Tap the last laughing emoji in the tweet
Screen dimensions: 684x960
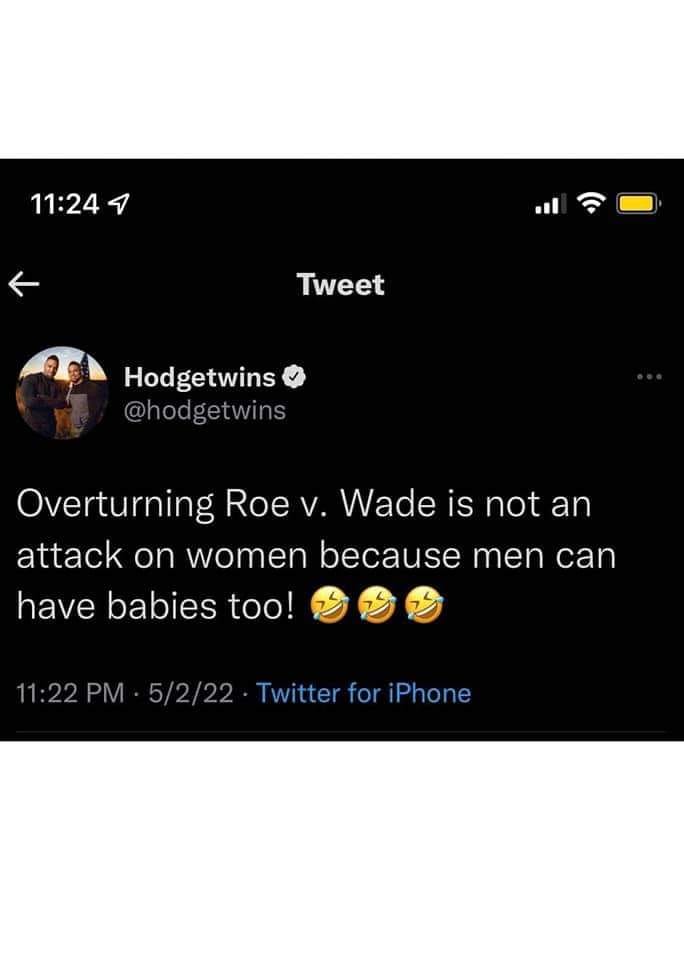[x=425, y=605]
